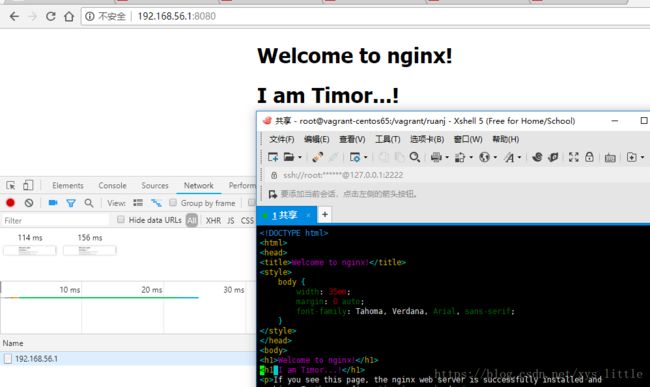This screenshot has height=387, width=650.
Task: Expand the globe encoding dropdown arrow
Action: click(495, 157)
